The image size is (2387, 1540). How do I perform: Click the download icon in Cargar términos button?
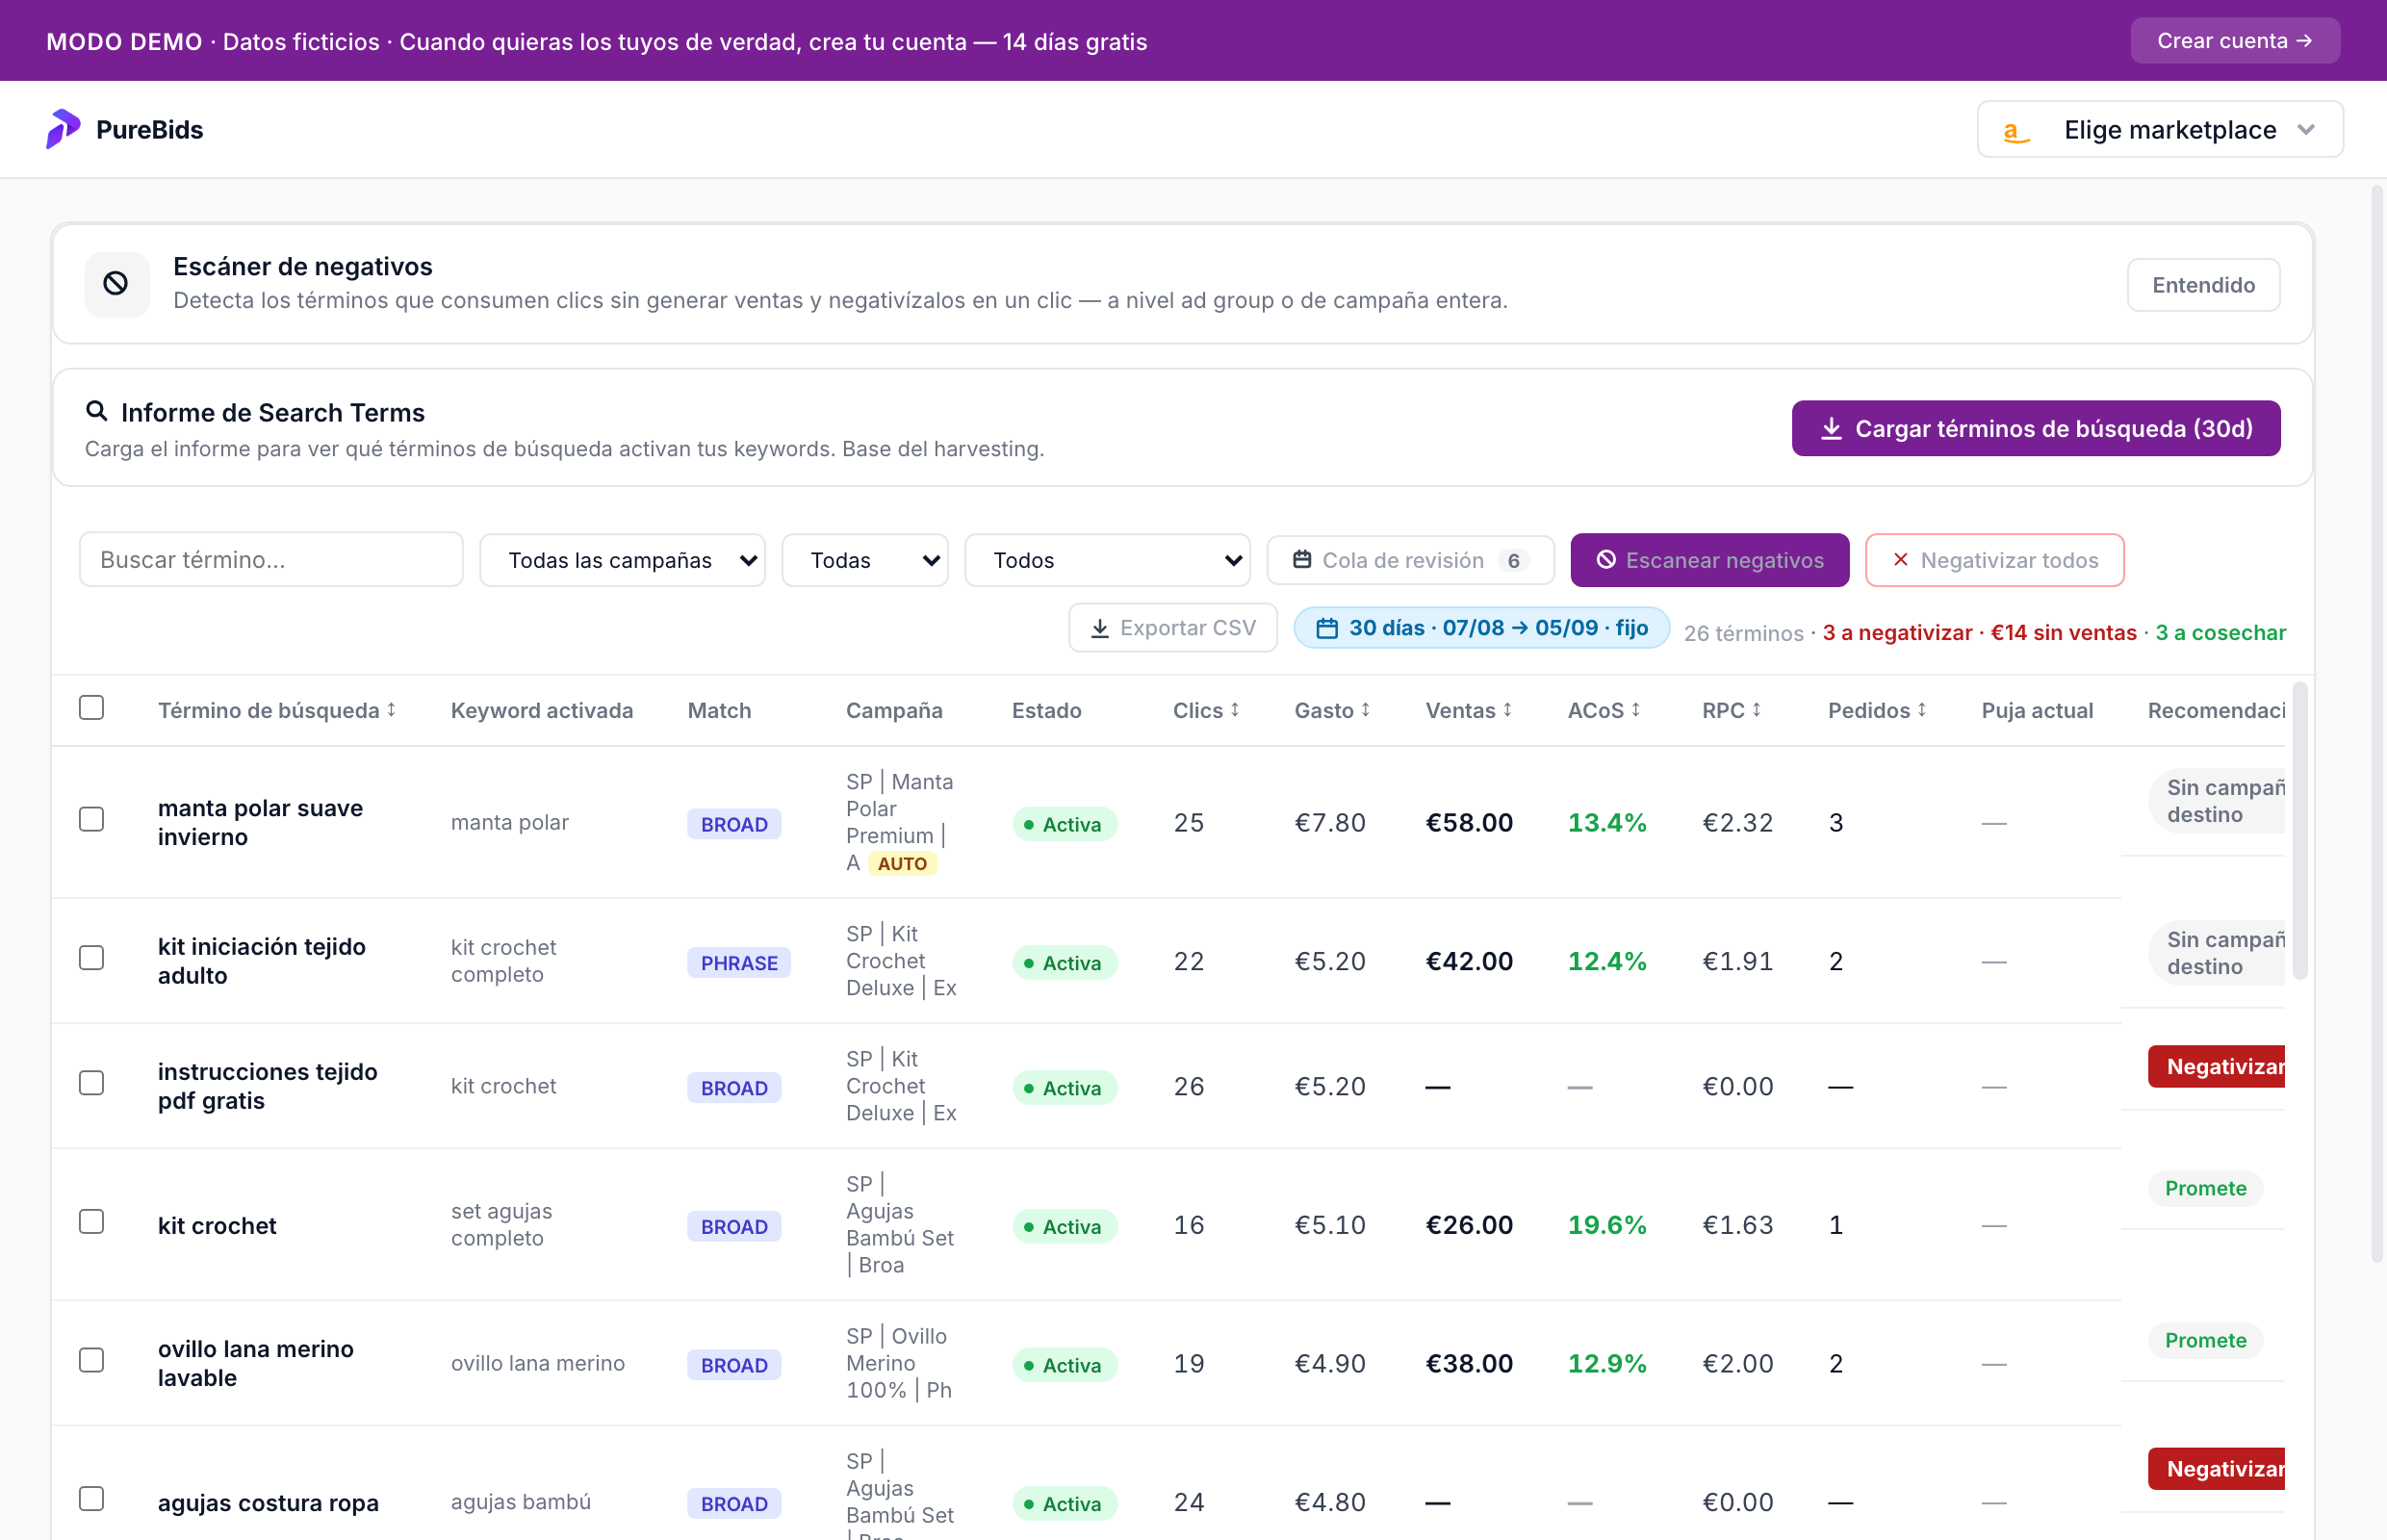[1831, 428]
